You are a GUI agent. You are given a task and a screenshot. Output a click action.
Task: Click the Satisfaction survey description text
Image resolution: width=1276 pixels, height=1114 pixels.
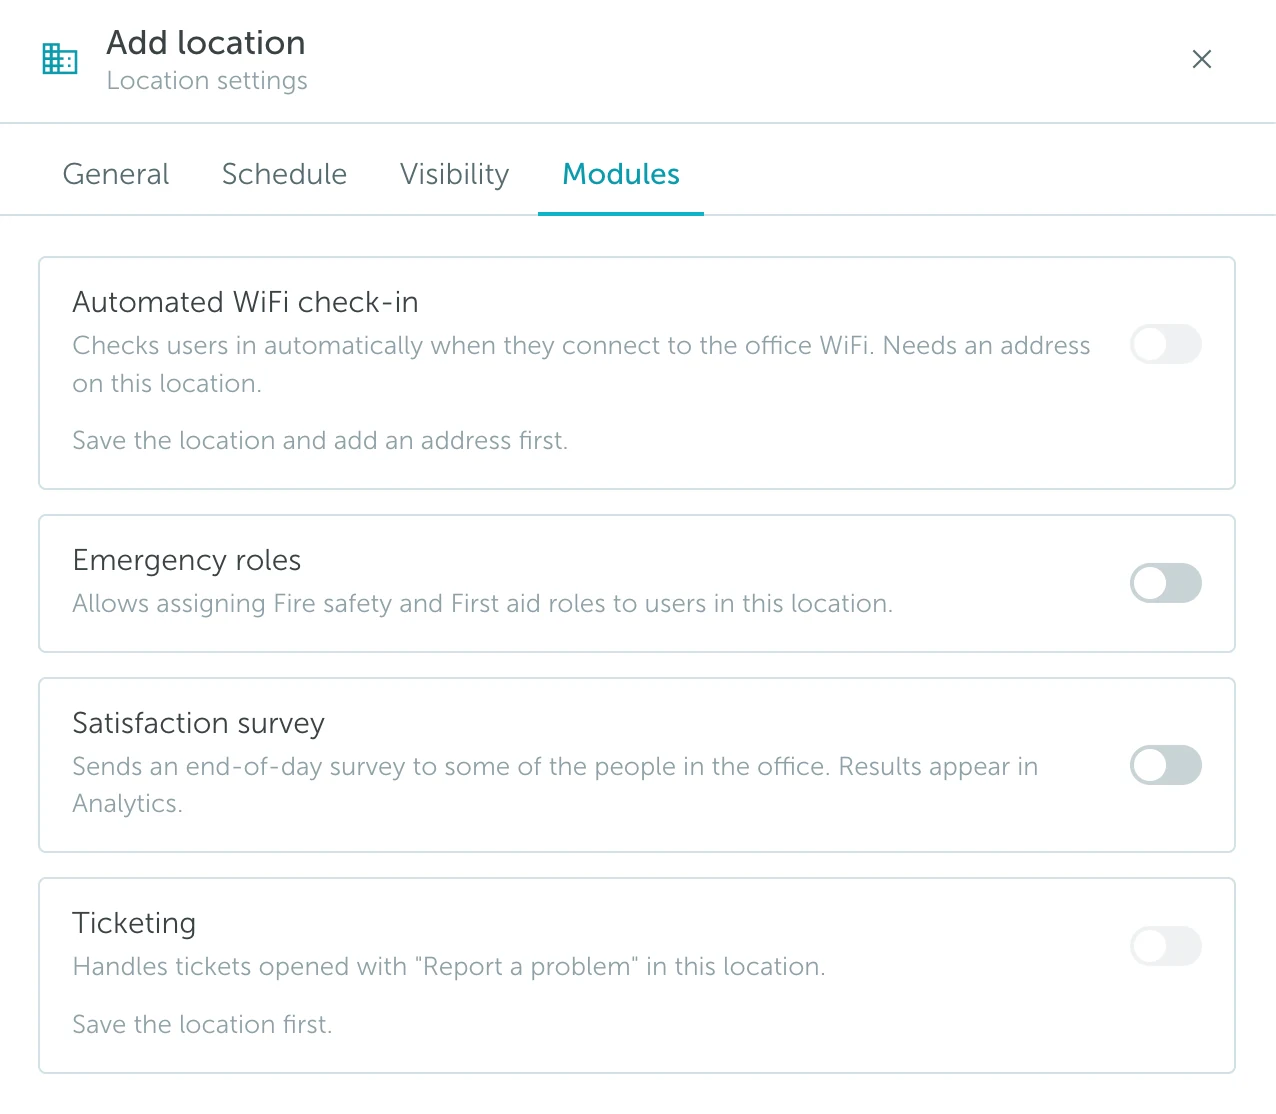pyautogui.click(x=555, y=785)
